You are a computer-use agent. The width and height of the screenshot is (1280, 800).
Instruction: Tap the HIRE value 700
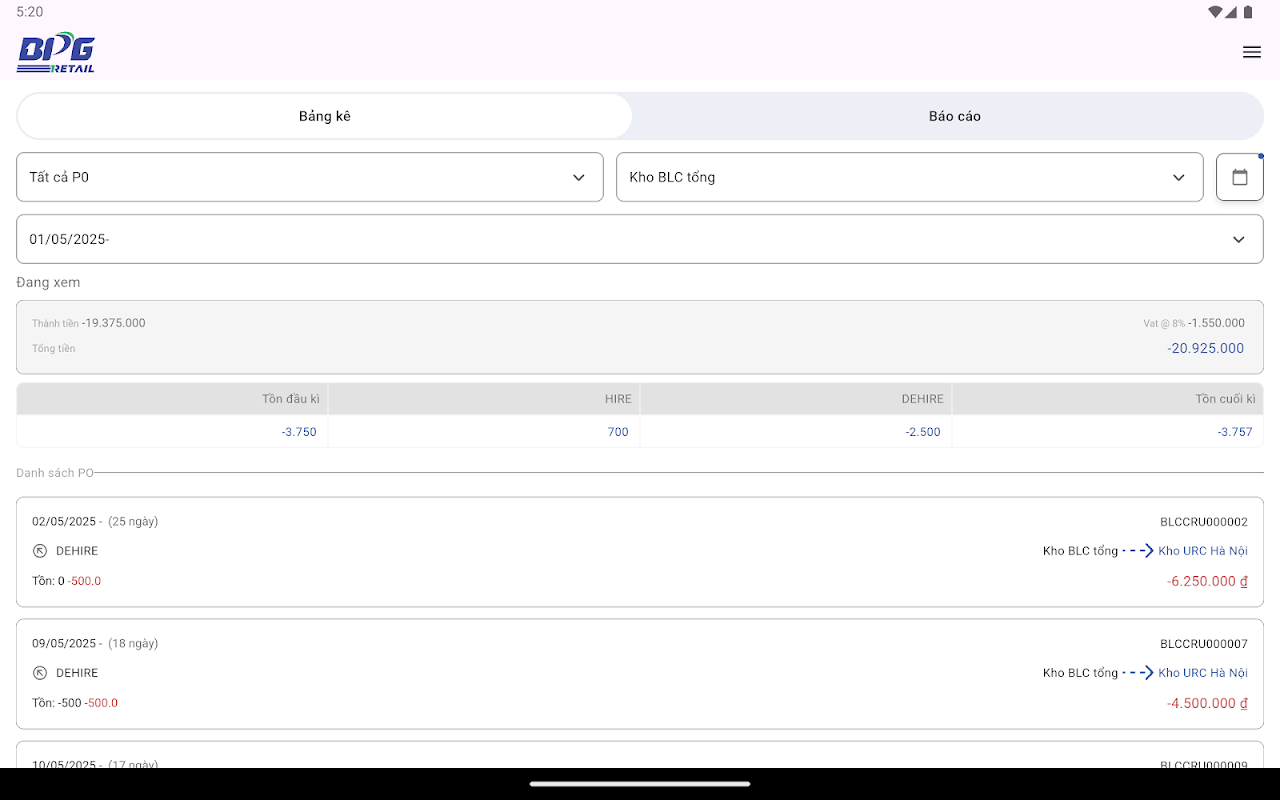pyautogui.click(x=618, y=432)
